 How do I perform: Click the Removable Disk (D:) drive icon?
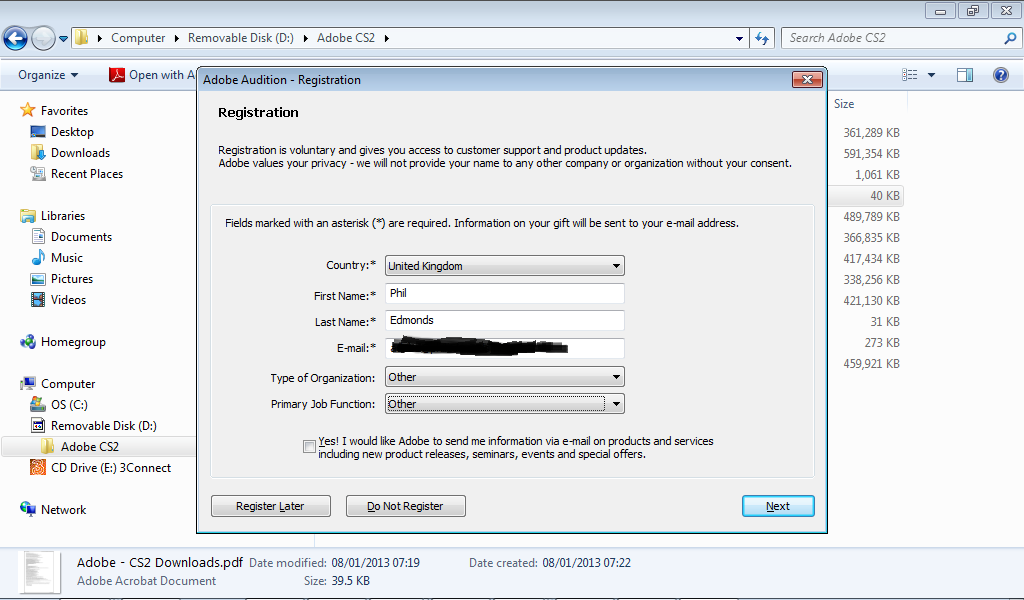38,426
